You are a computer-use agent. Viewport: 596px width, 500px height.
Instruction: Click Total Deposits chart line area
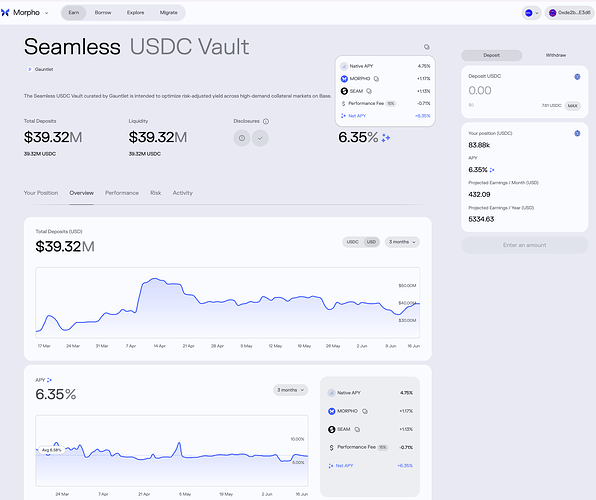click(228, 303)
